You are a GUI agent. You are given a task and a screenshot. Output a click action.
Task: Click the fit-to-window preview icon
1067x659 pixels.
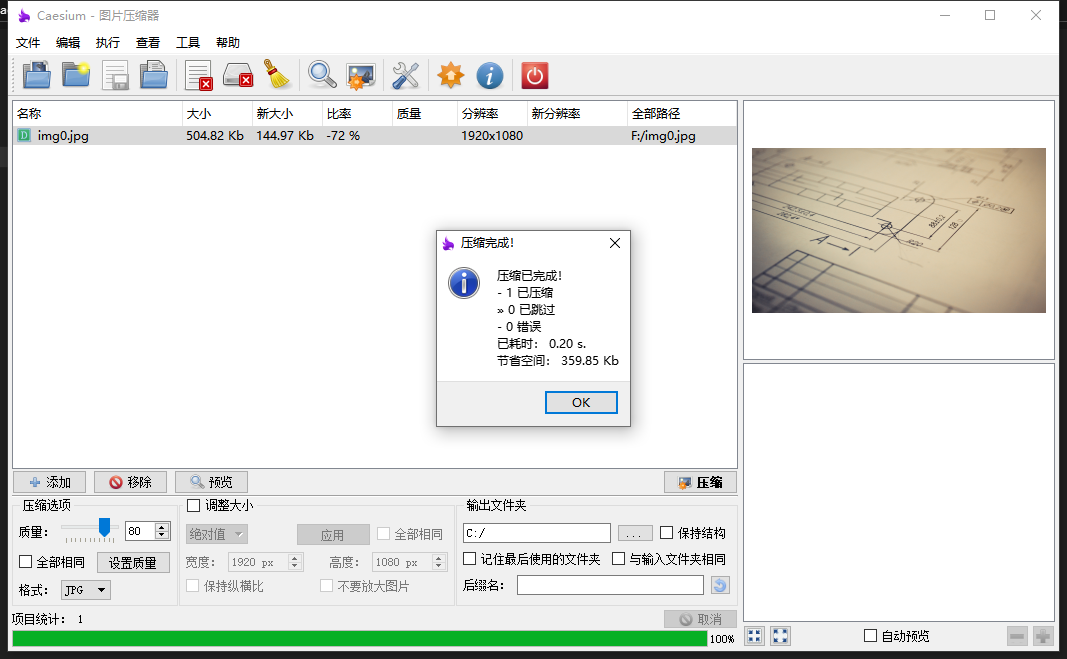[754, 636]
